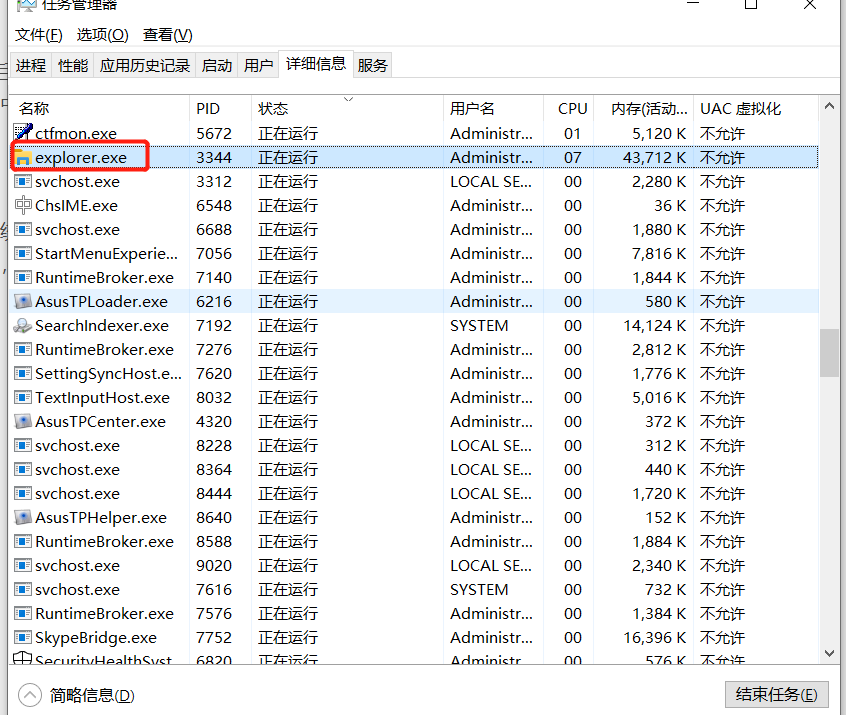Click the ctfmon.exe process icon
Screen dimensions: 846x715
pos(23,132)
